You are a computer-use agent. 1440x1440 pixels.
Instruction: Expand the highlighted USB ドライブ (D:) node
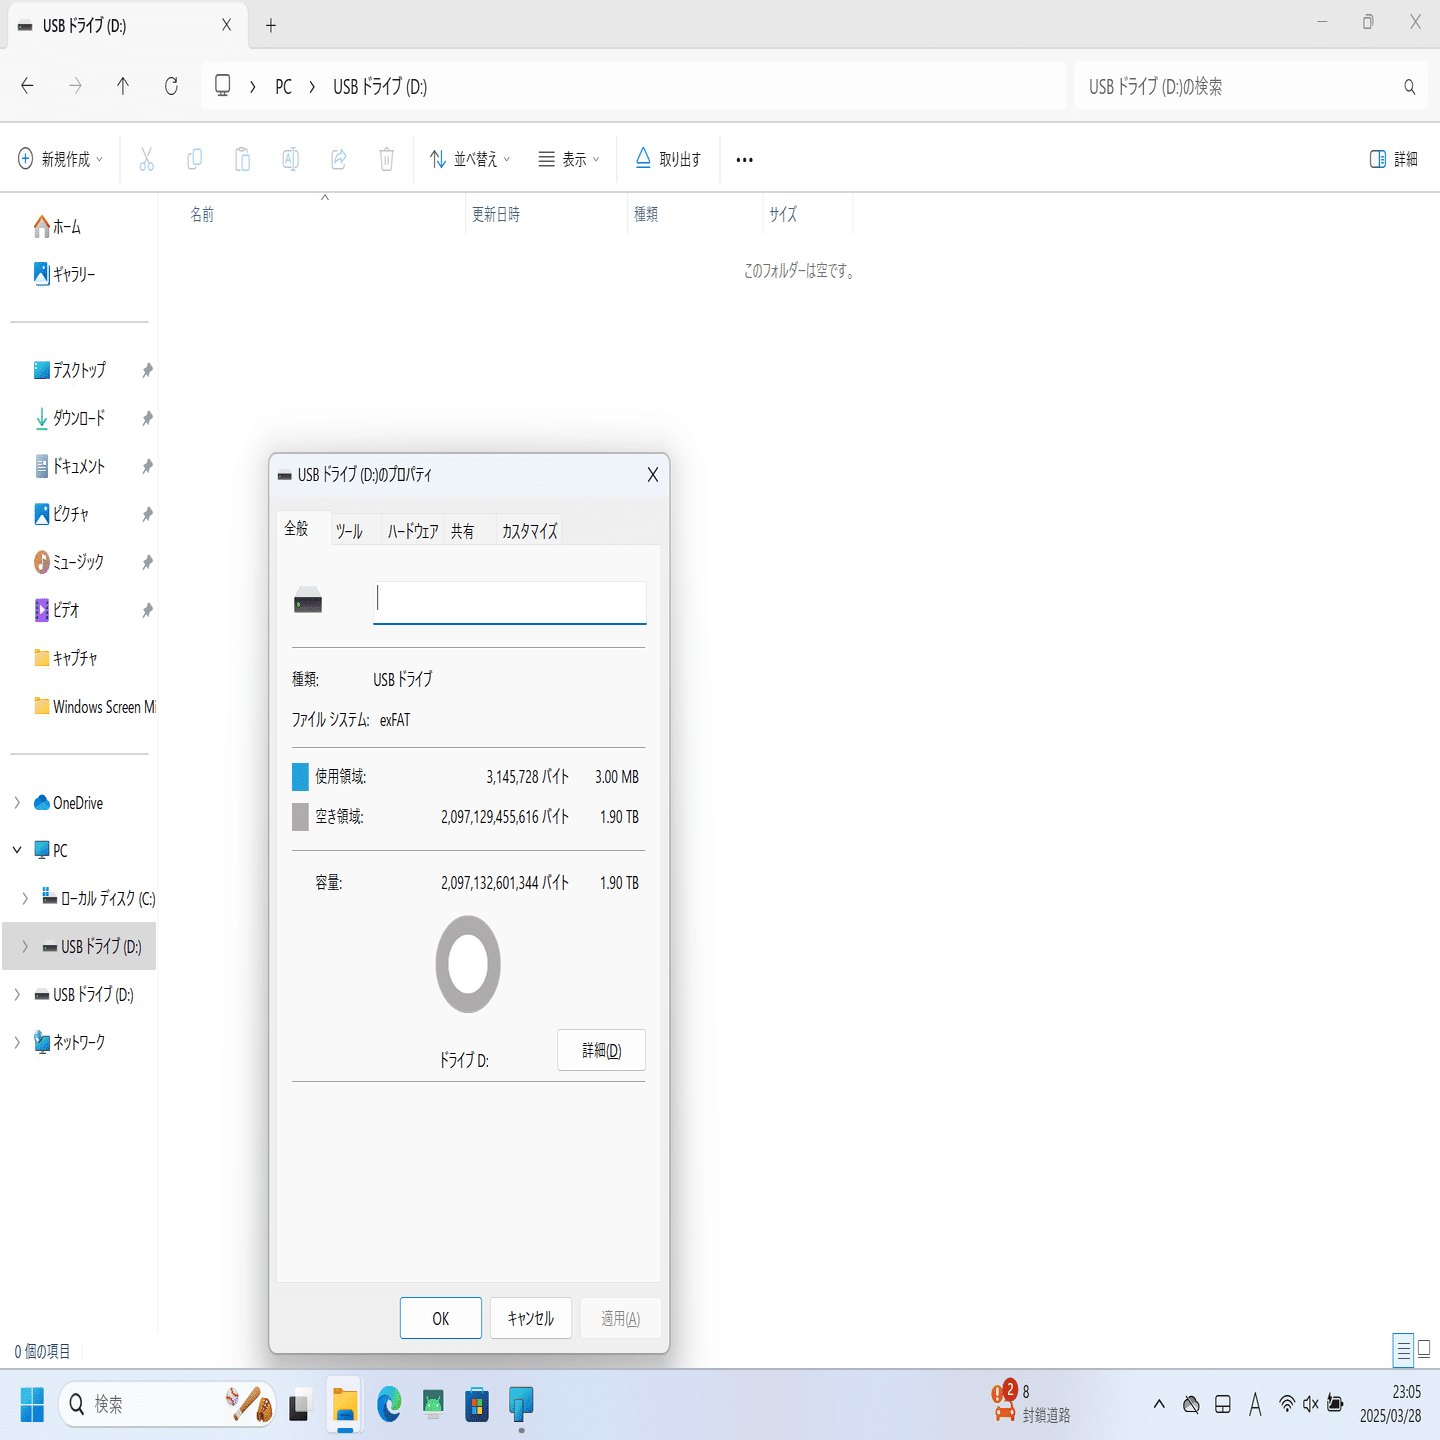click(x=25, y=946)
